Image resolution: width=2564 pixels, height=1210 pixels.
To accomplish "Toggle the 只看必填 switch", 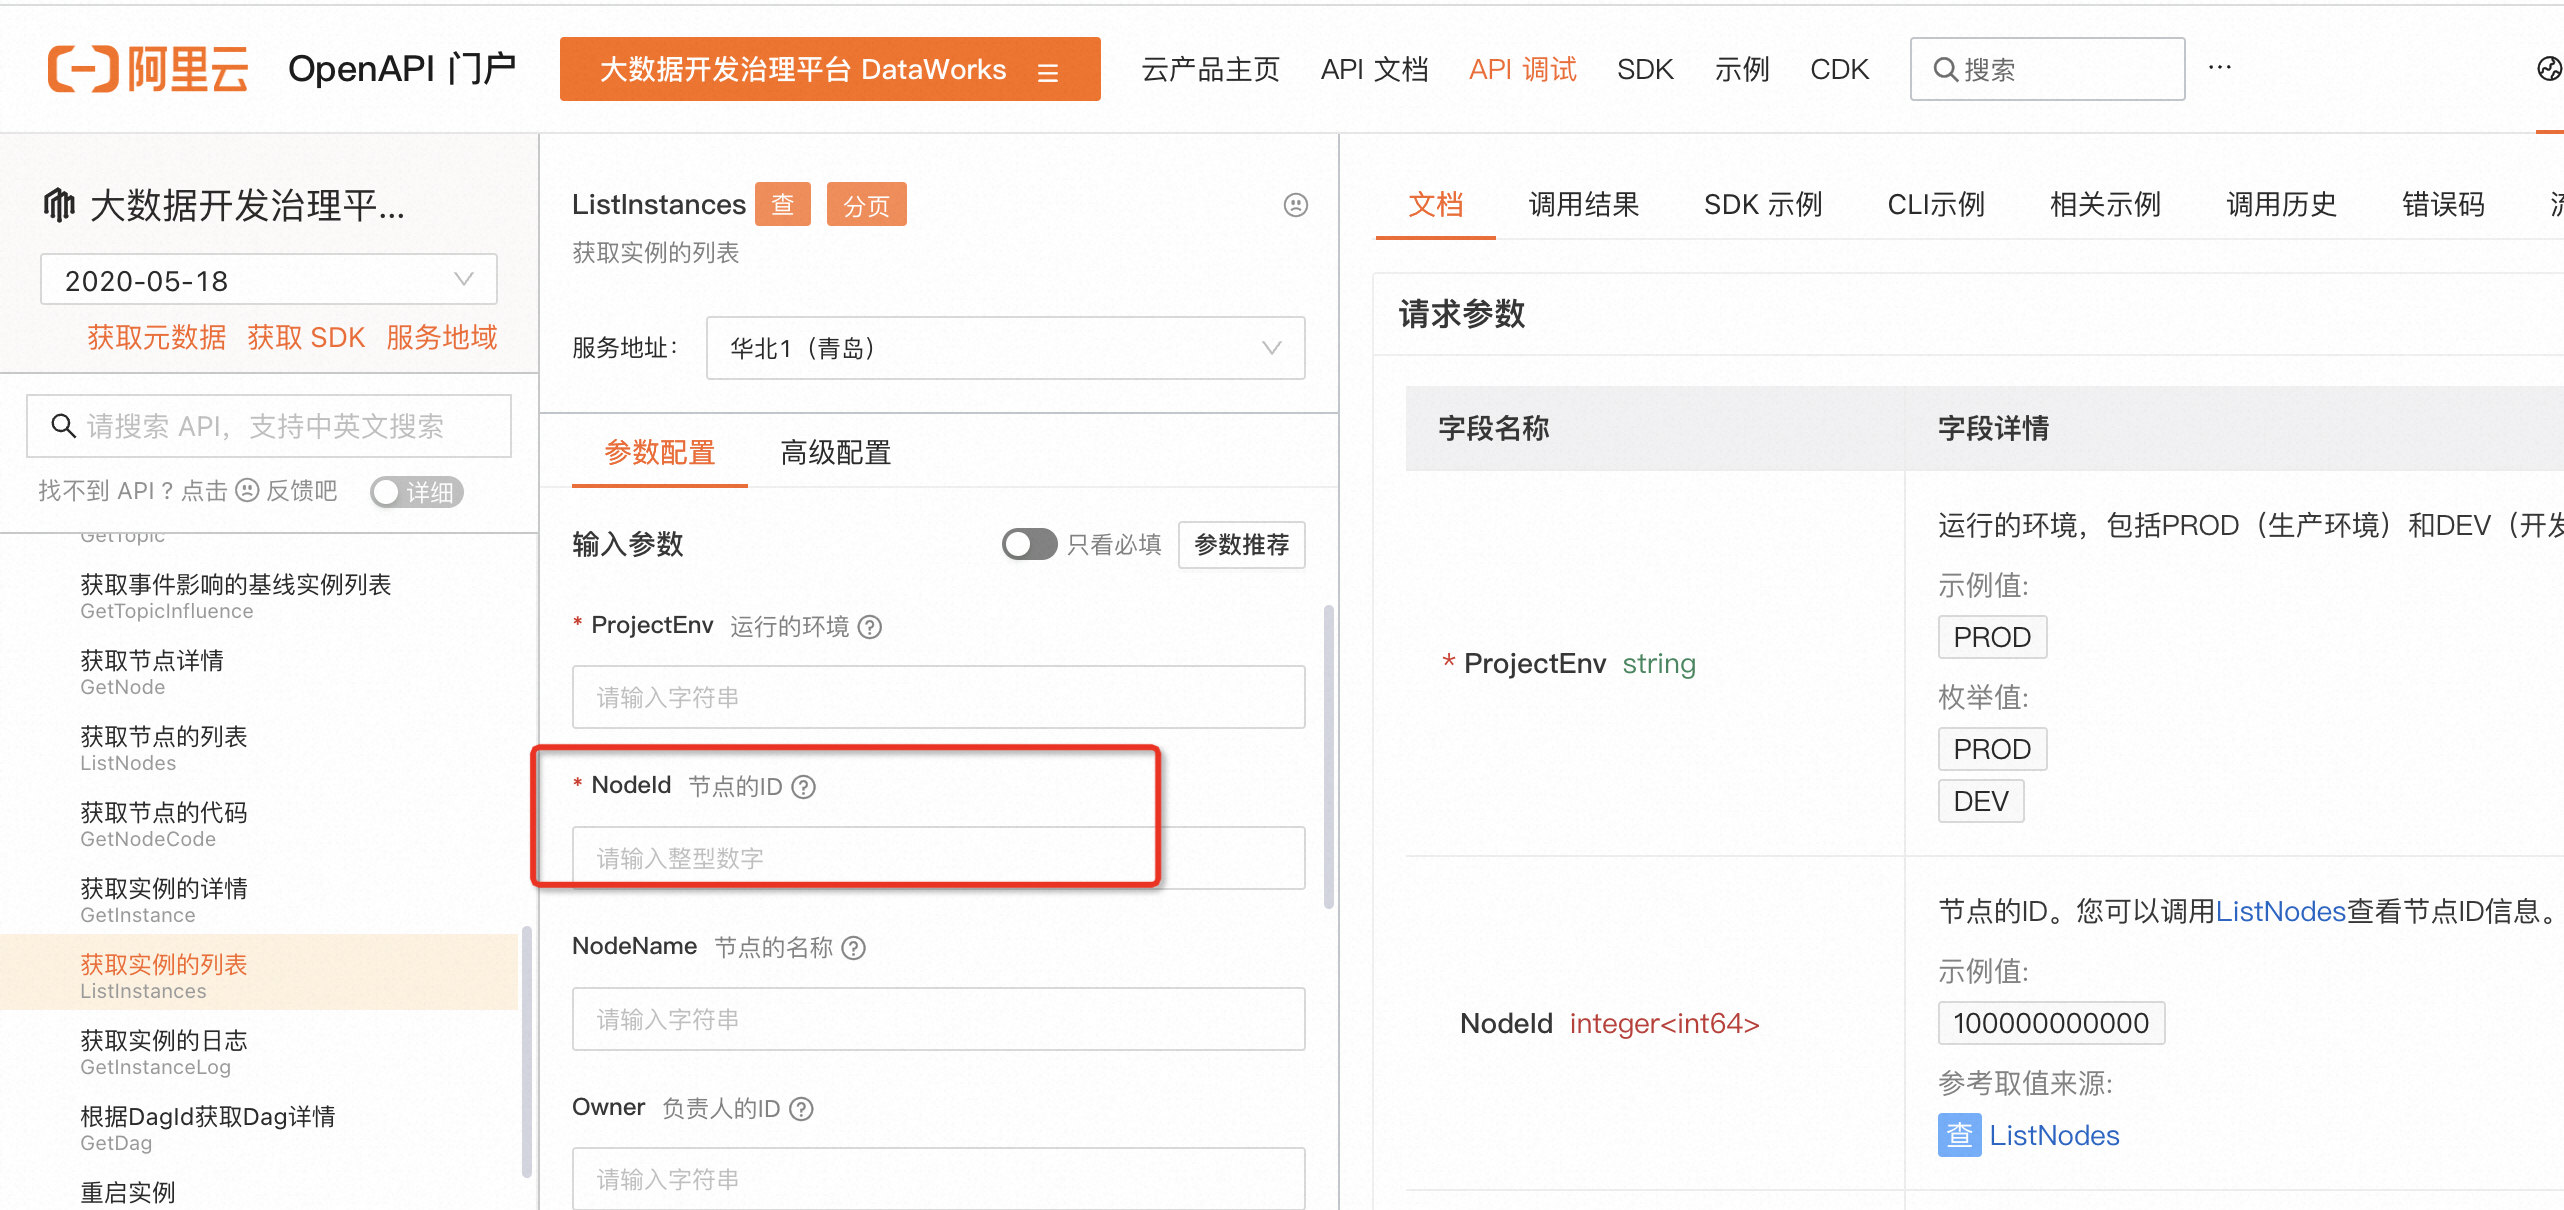I will [x=1029, y=544].
